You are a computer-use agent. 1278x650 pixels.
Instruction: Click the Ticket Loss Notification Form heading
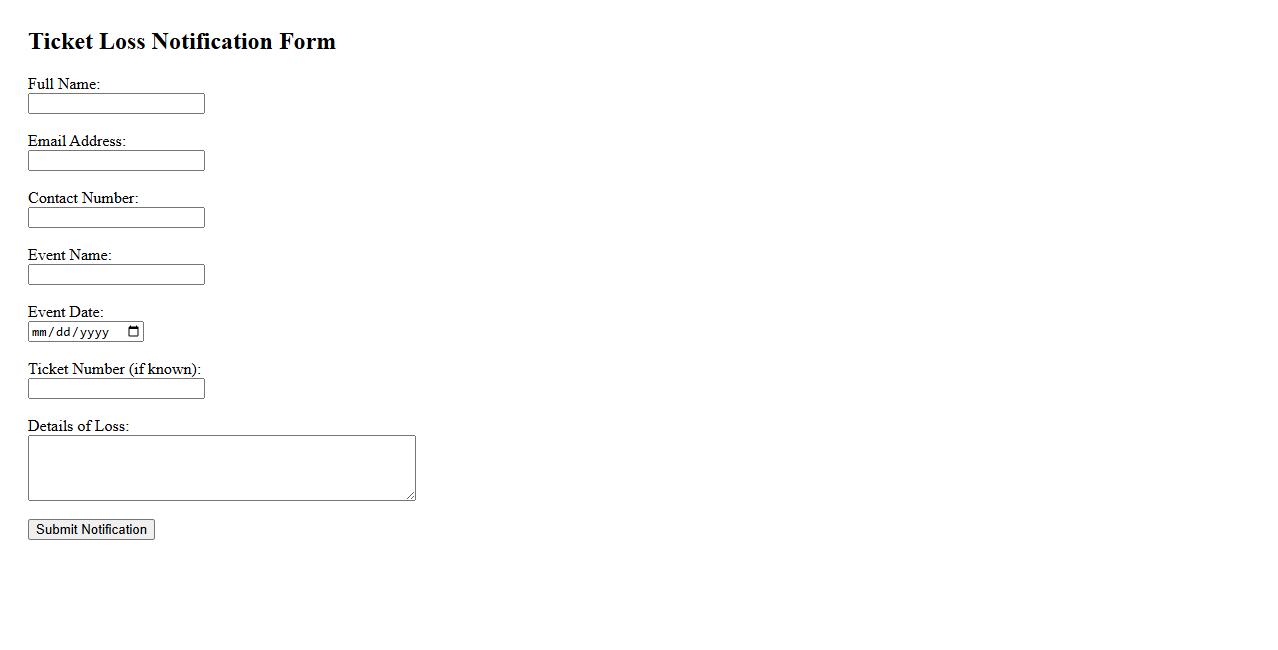coord(182,42)
